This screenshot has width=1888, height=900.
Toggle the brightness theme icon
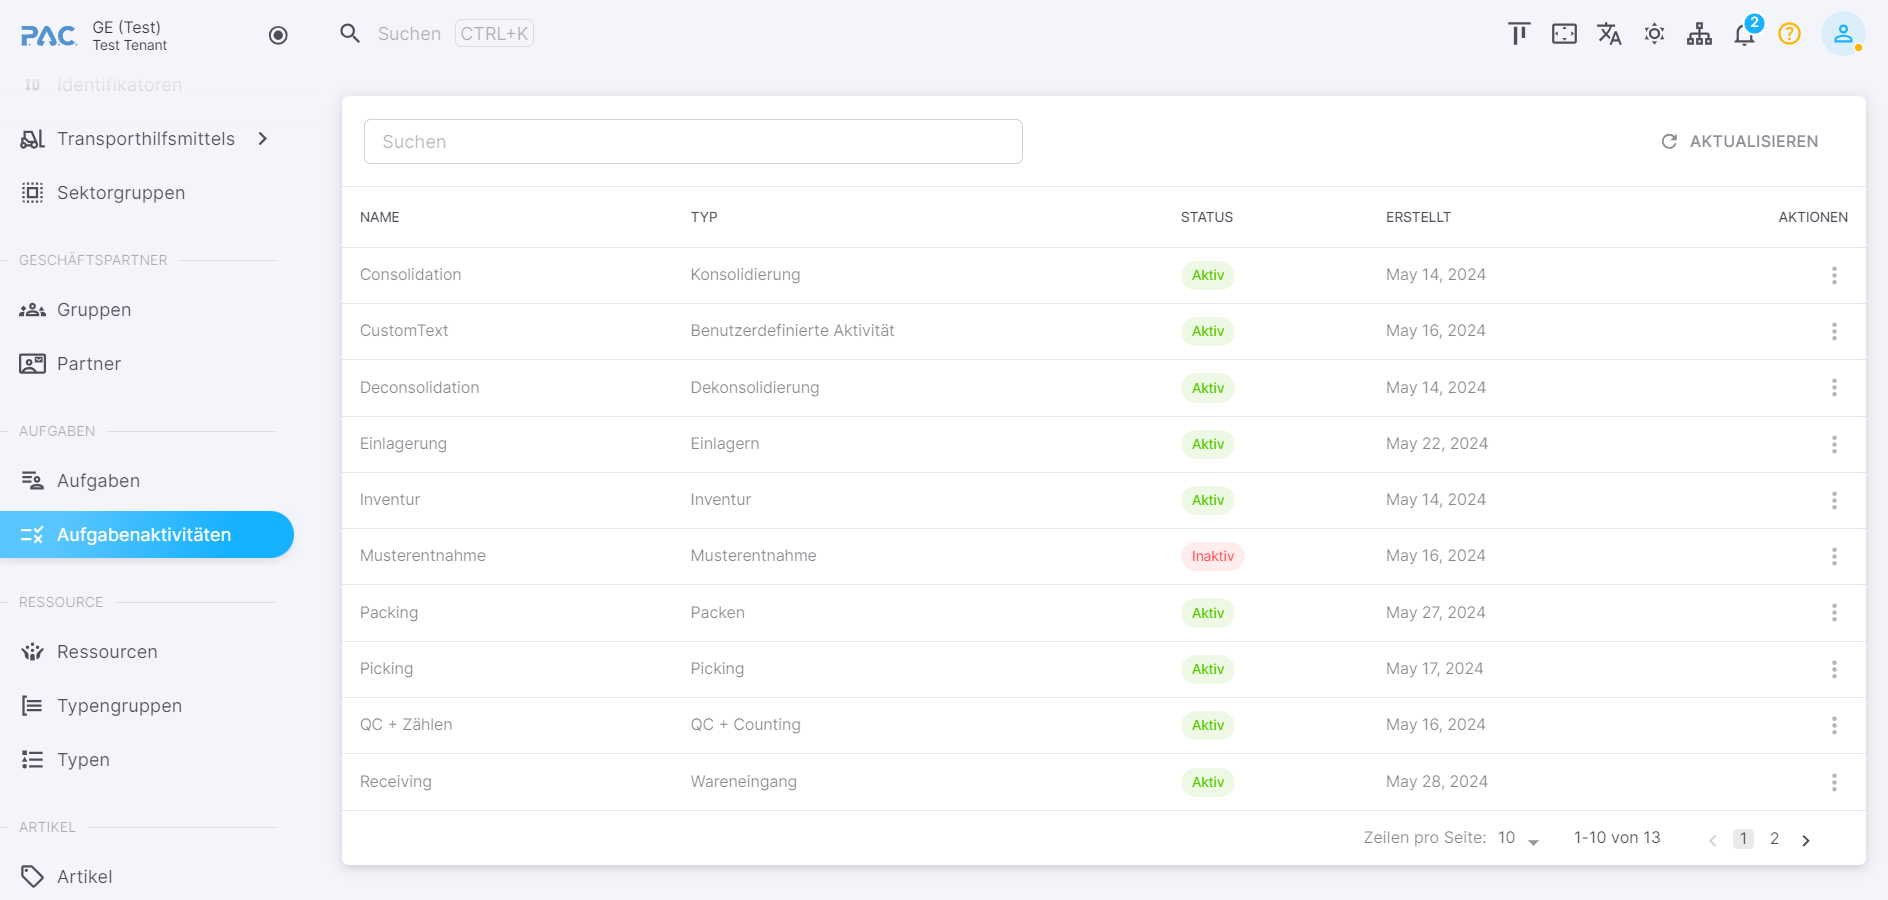click(x=1654, y=34)
